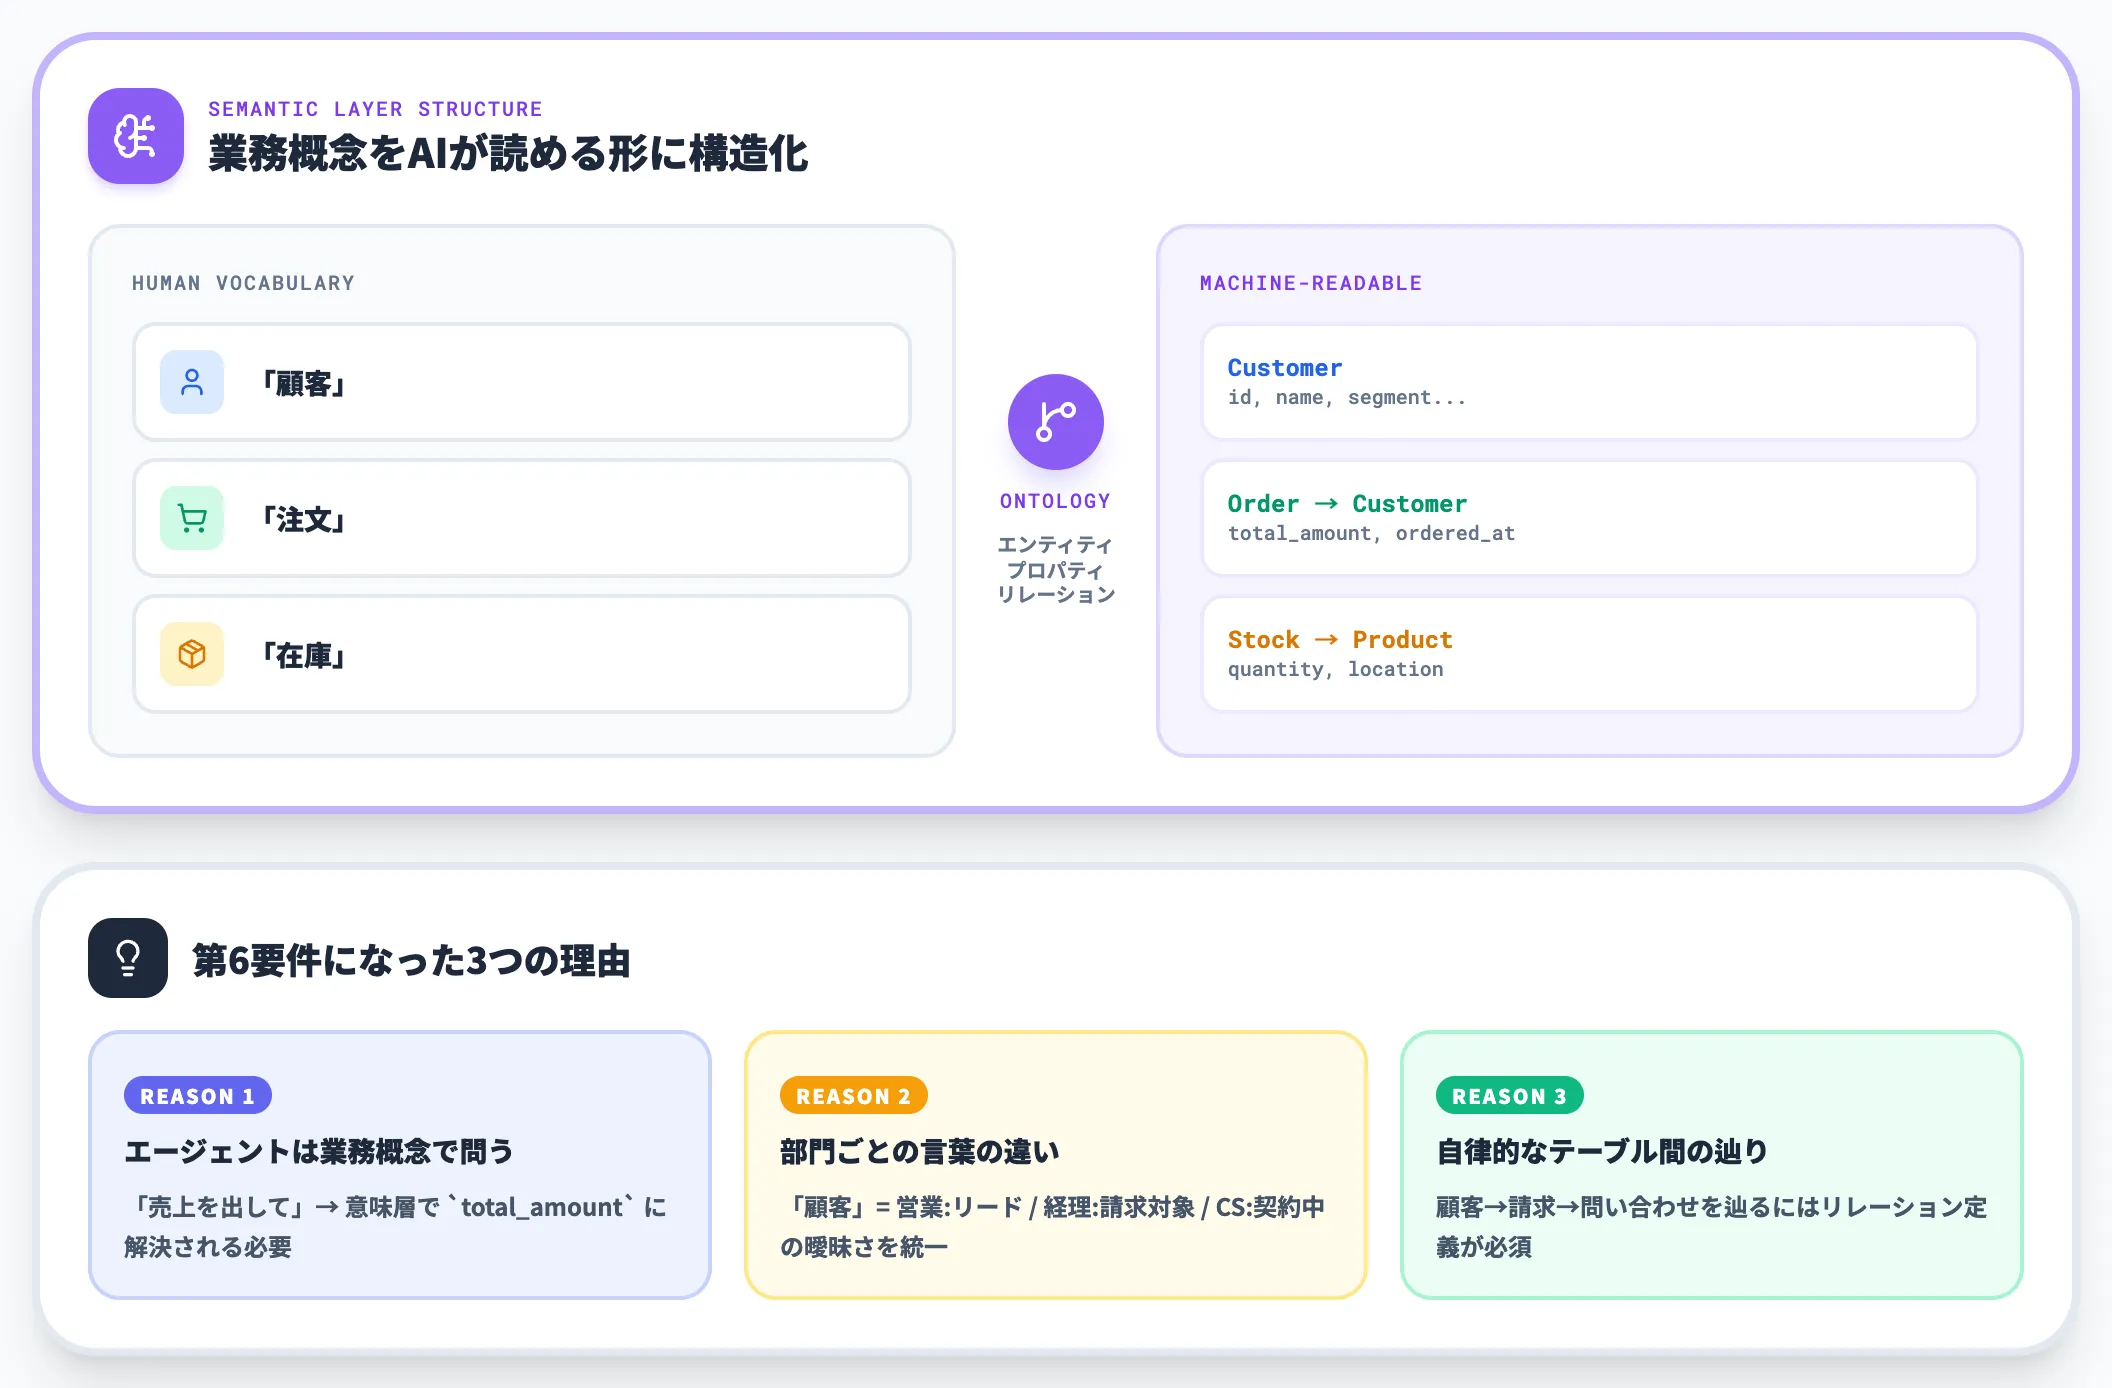Click the arrow in Order → Customer
The height and width of the screenshot is (1388, 2112).
[1326, 504]
